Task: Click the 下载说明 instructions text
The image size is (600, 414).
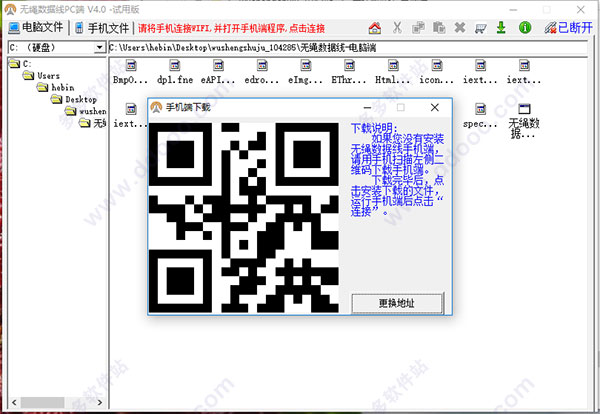Action: click(397, 170)
